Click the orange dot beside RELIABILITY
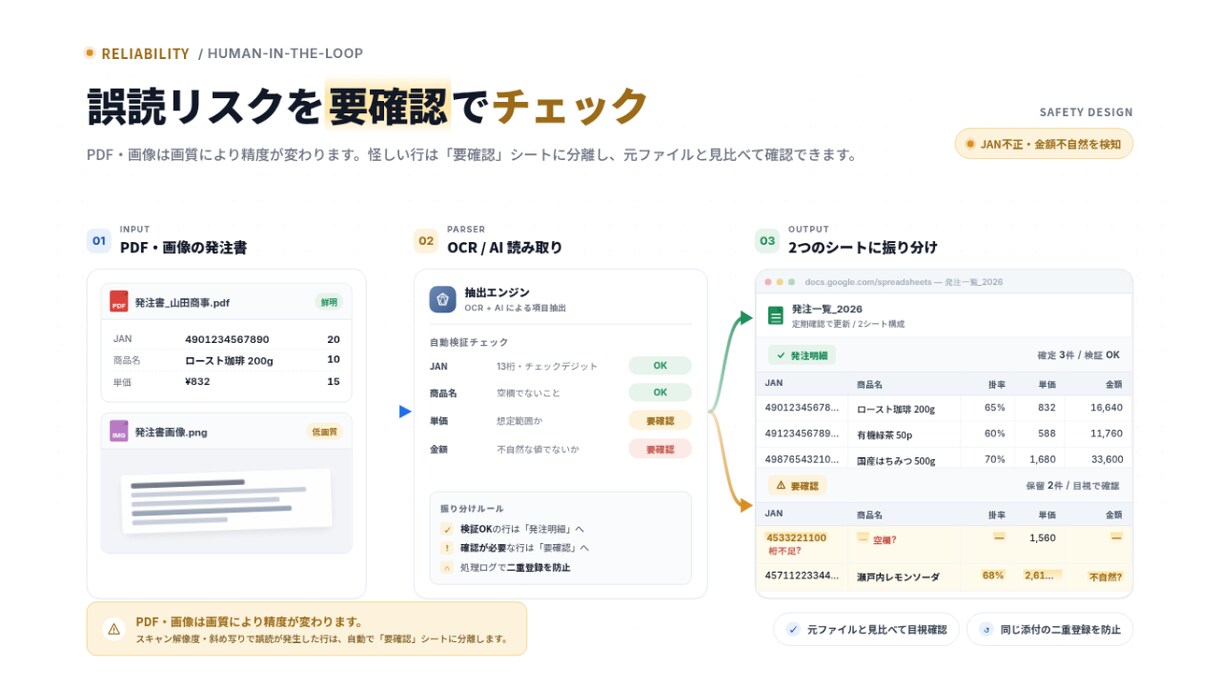Viewport: 1220px width, 686px height. point(90,53)
